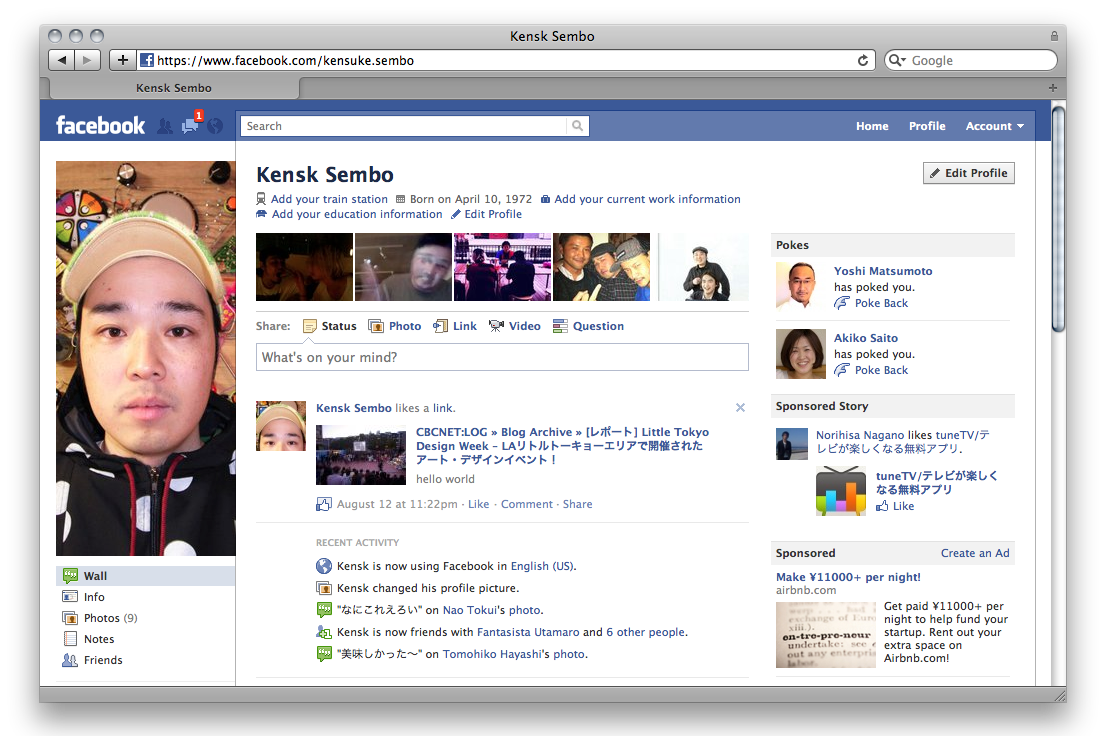Click the search magnifier button
The height and width of the screenshot is (741, 1106).
[578, 126]
